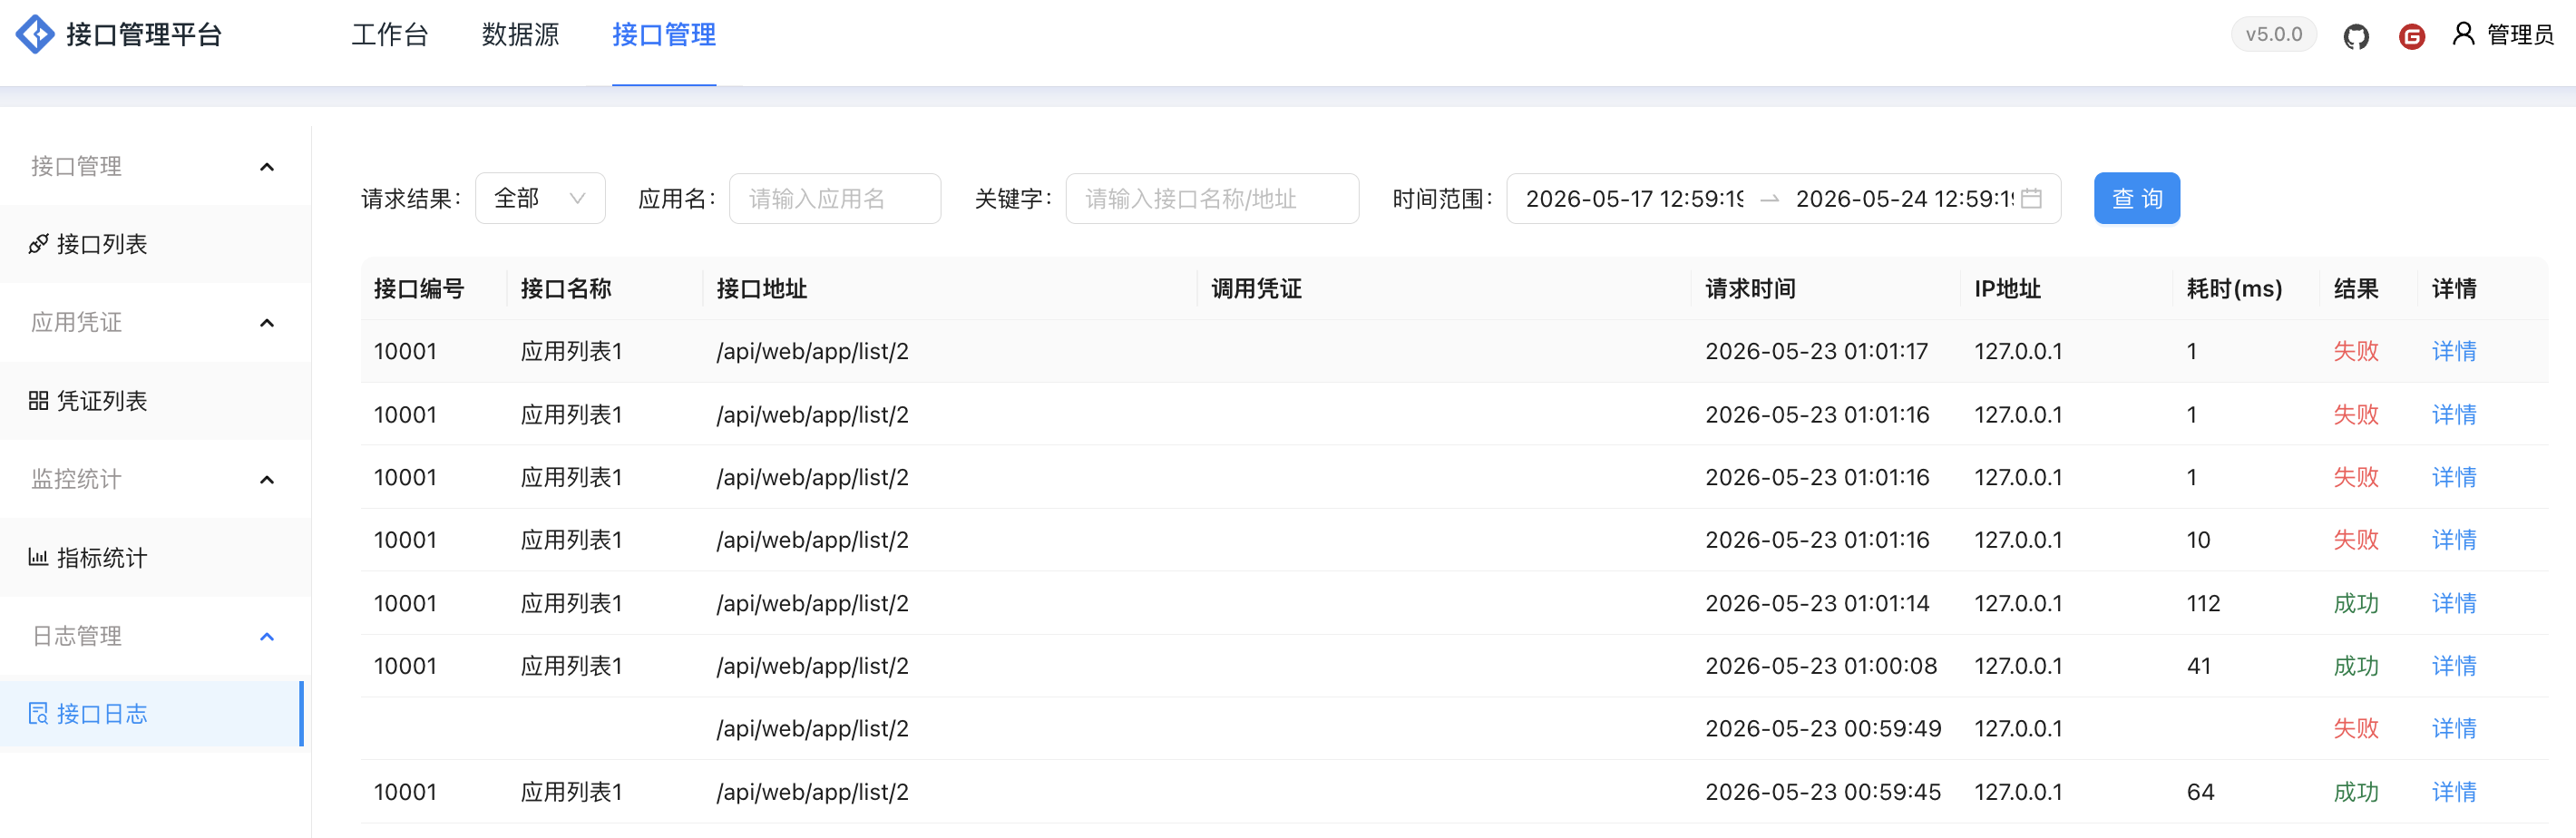
Task: Open 详情 for the 01:01:17 request
Action: [2454, 352]
